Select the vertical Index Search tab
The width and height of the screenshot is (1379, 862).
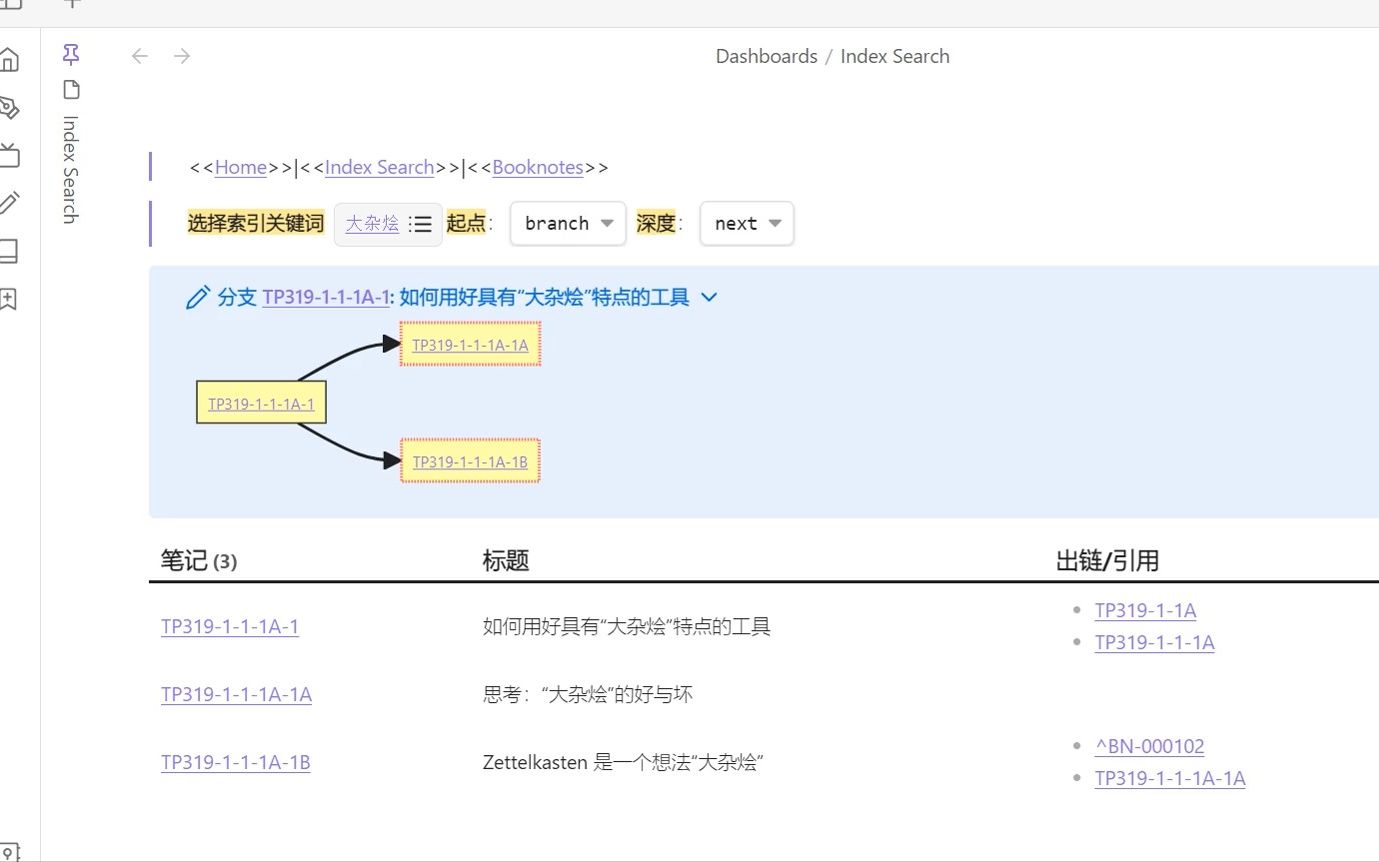tap(70, 168)
